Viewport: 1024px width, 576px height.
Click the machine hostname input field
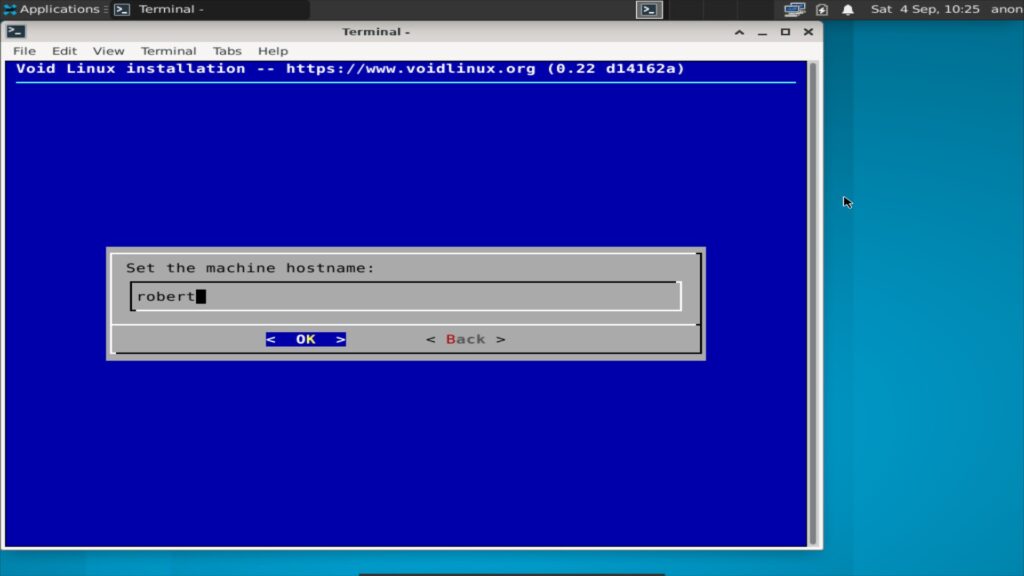tap(406, 296)
